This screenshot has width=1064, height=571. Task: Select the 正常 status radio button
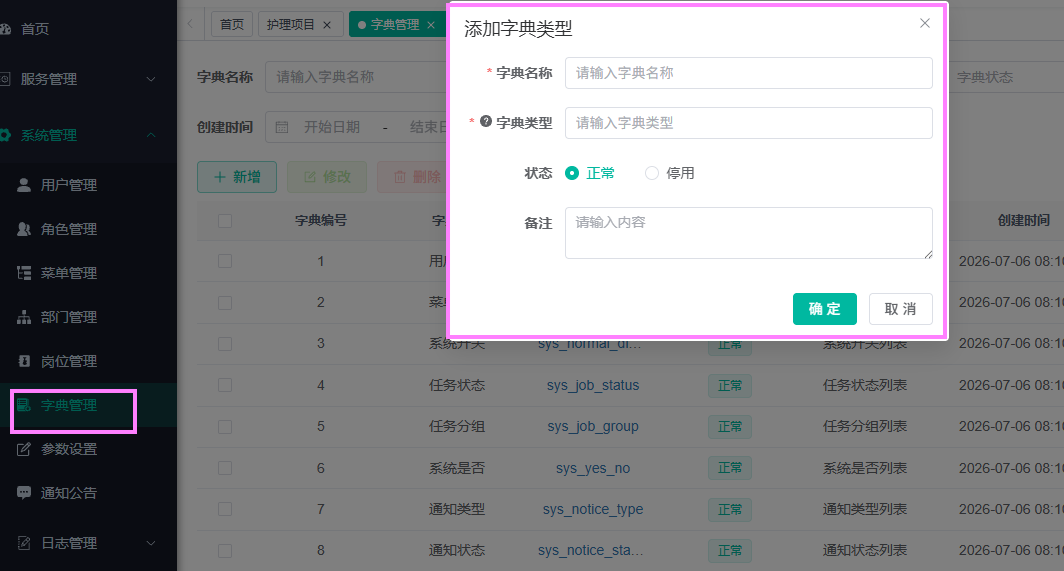(x=572, y=173)
